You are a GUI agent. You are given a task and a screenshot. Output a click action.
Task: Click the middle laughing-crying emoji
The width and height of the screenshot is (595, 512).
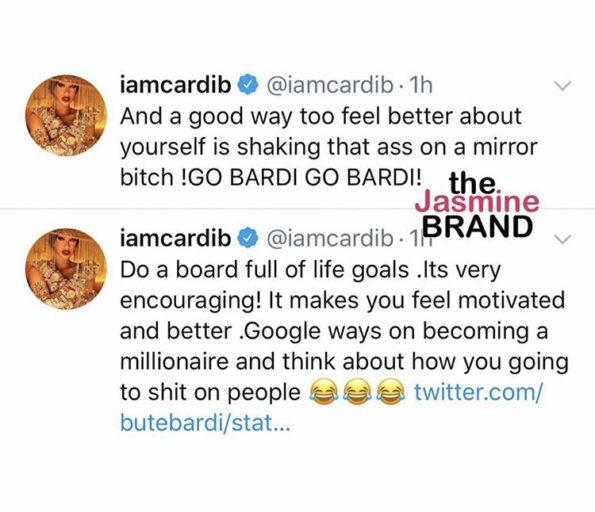coord(357,392)
